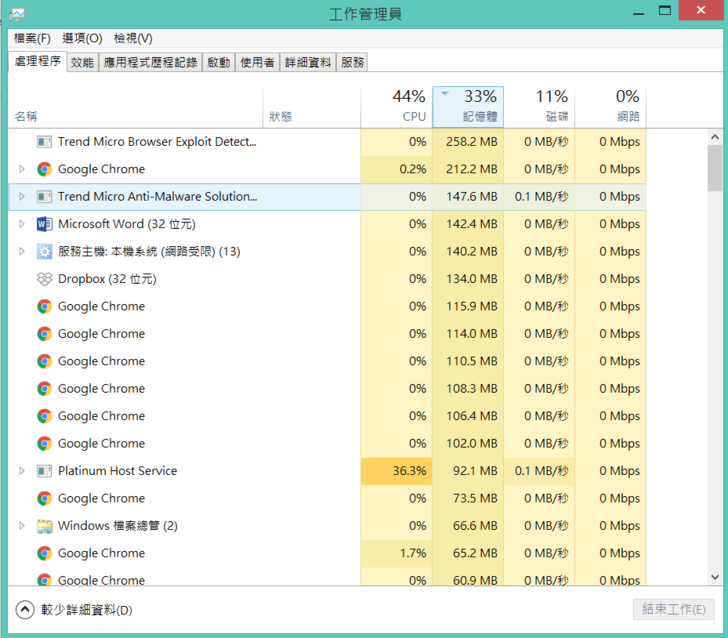
Task: Collapse view with 較少詳細資料 toggle
Action: click(x=26, y=609)
